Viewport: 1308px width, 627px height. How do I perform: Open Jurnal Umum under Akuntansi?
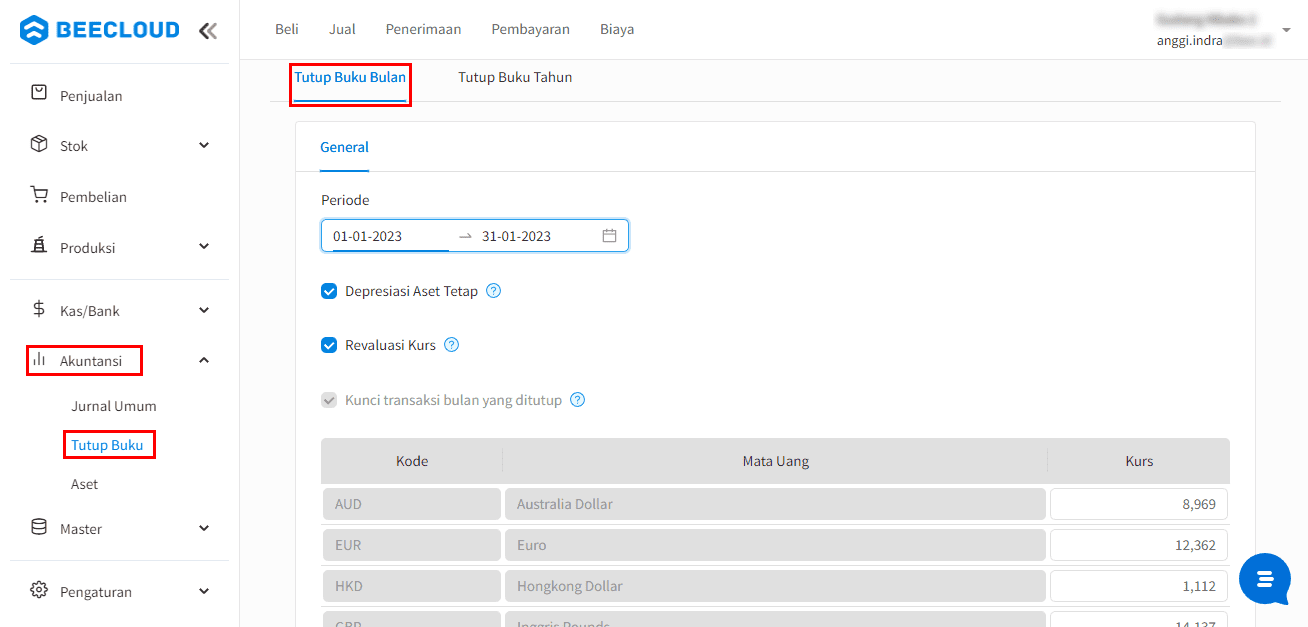pos(113,406)
